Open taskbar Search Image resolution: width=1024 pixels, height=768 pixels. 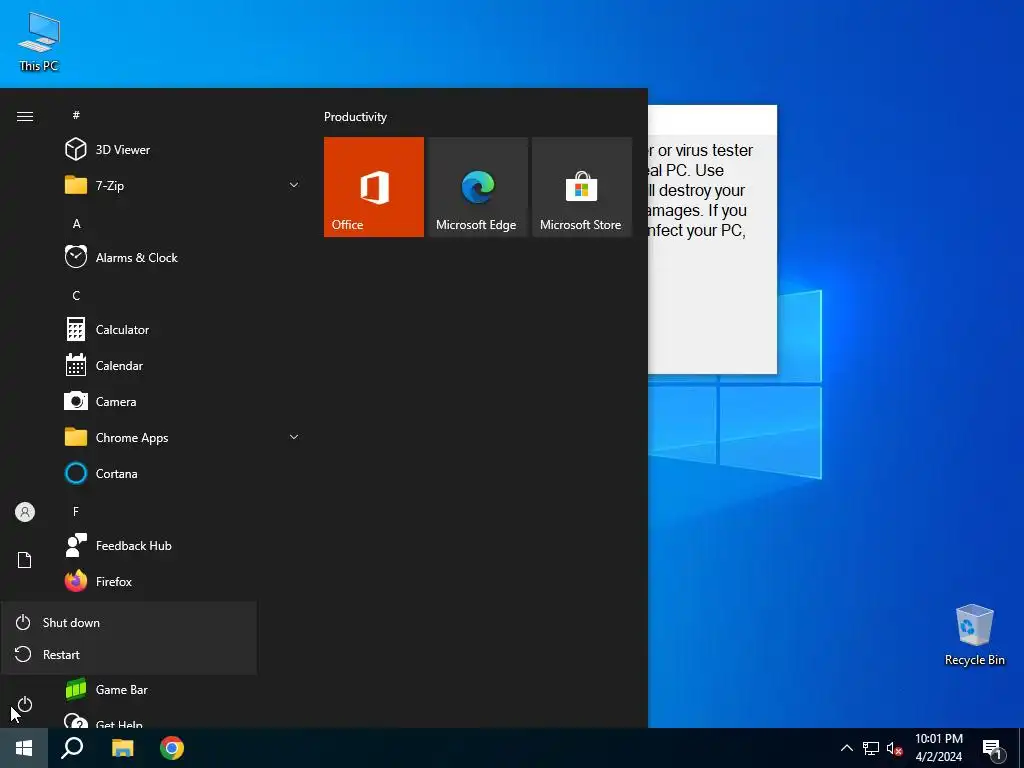pyautogui.click(x=72, y=748)
